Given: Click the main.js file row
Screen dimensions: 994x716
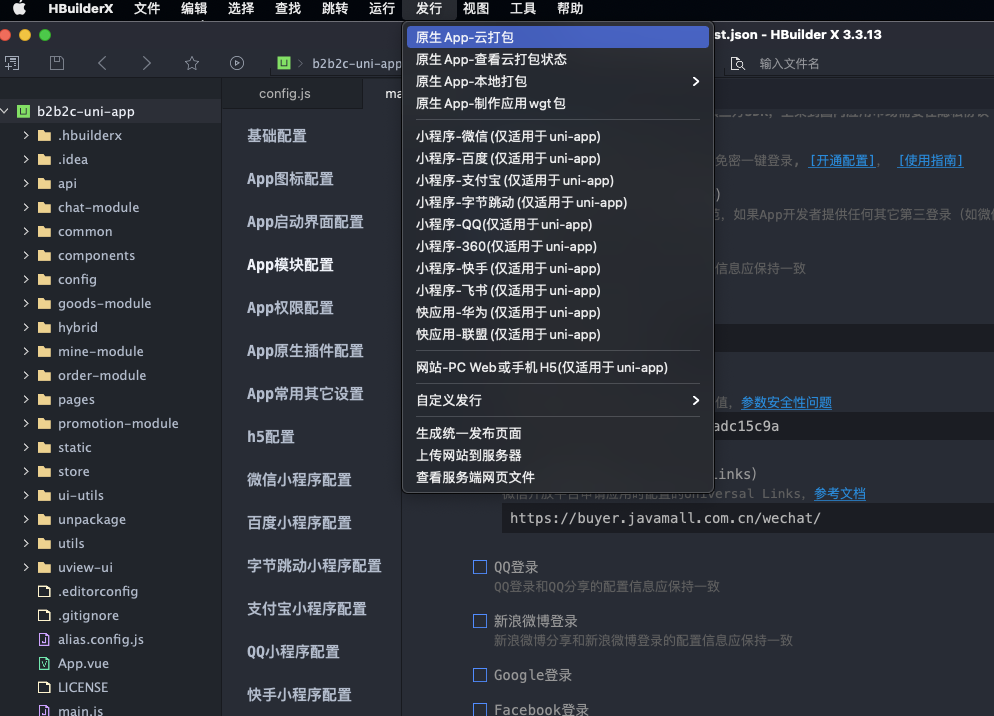Looking at the screenshot, I should pyautogui.click(x=111, y=710).
